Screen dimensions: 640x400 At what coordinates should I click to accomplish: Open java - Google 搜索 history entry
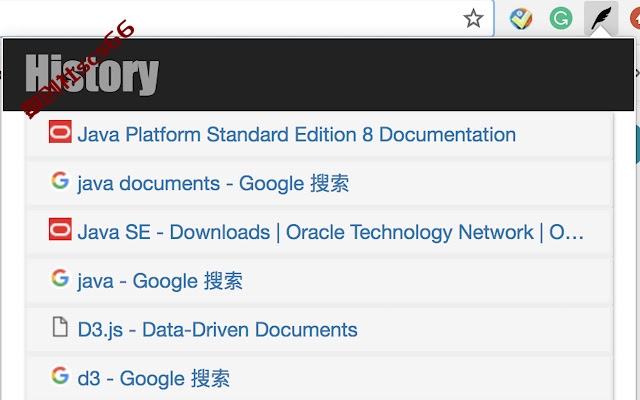(x=160, y=281)
